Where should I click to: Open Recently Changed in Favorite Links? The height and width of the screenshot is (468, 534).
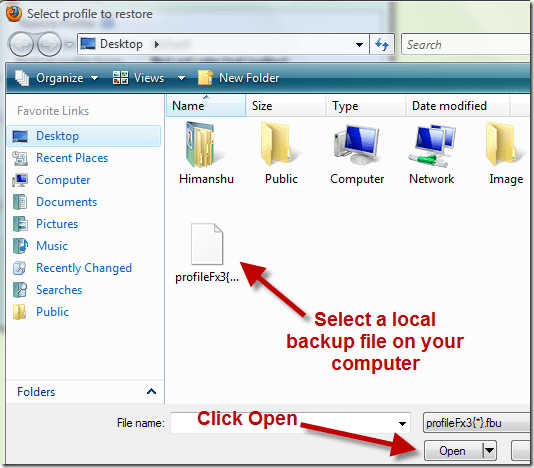[84, 268]
